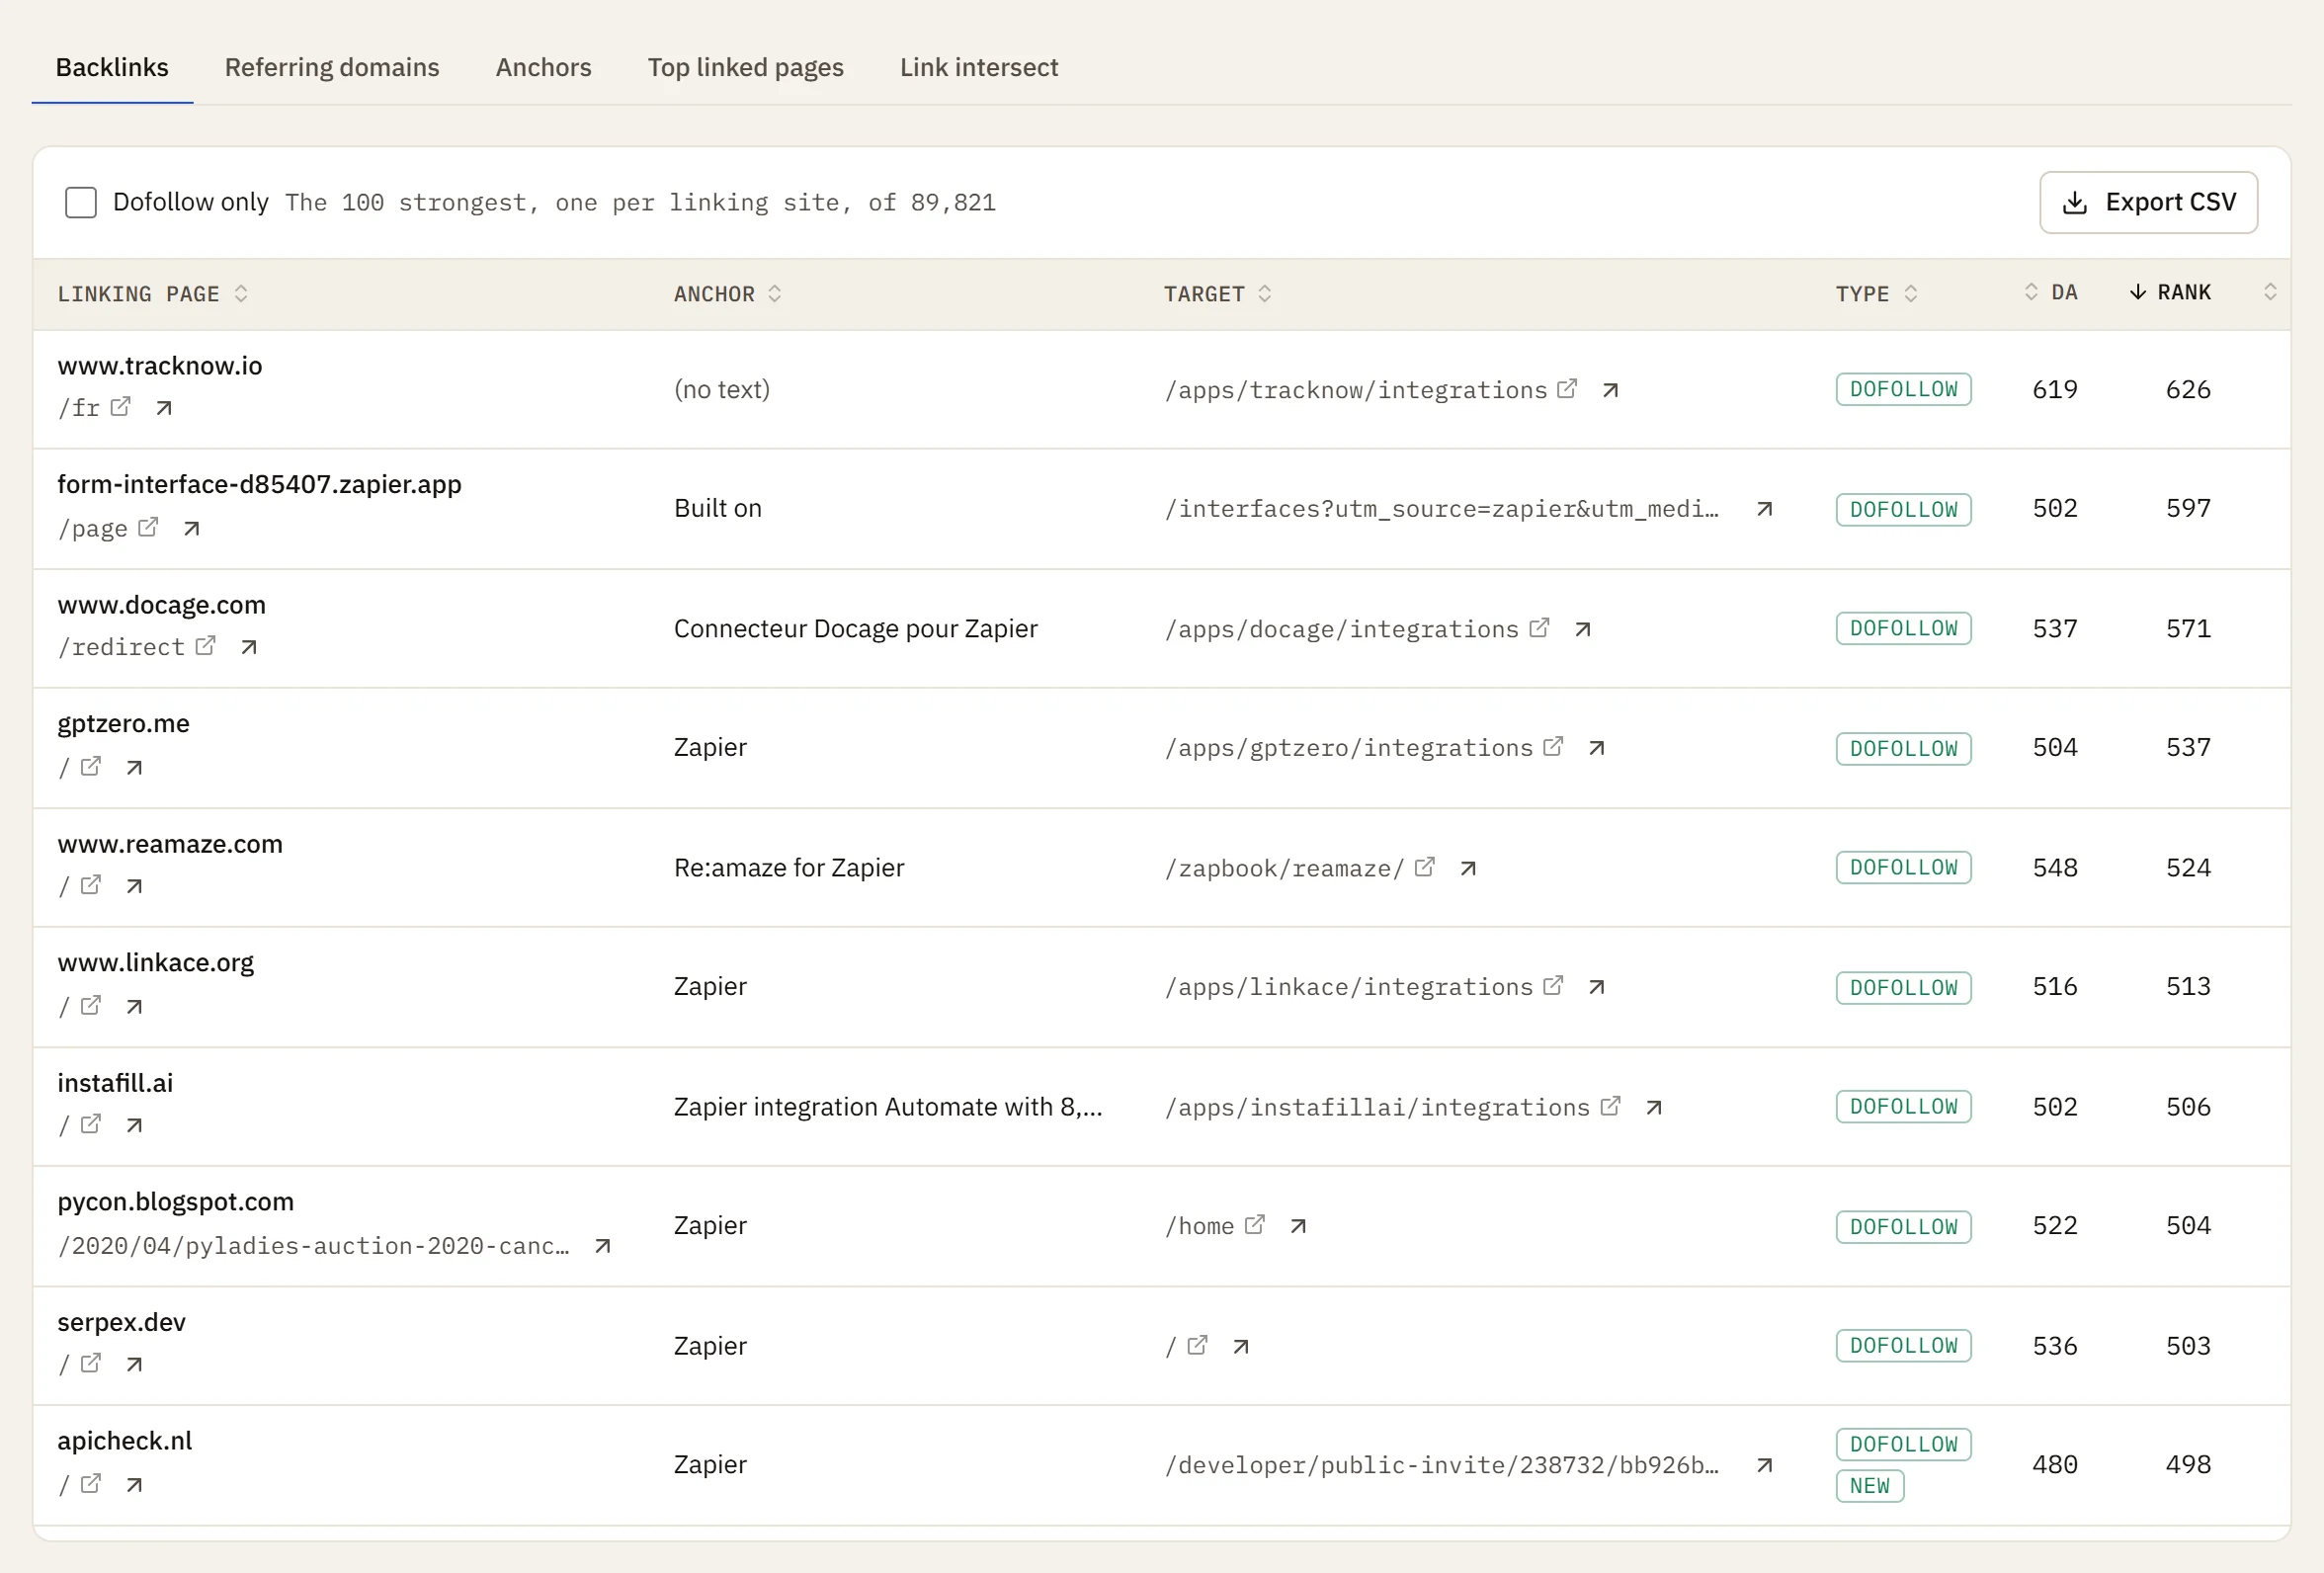Open external link icon for /home target

[1255, 1224]
